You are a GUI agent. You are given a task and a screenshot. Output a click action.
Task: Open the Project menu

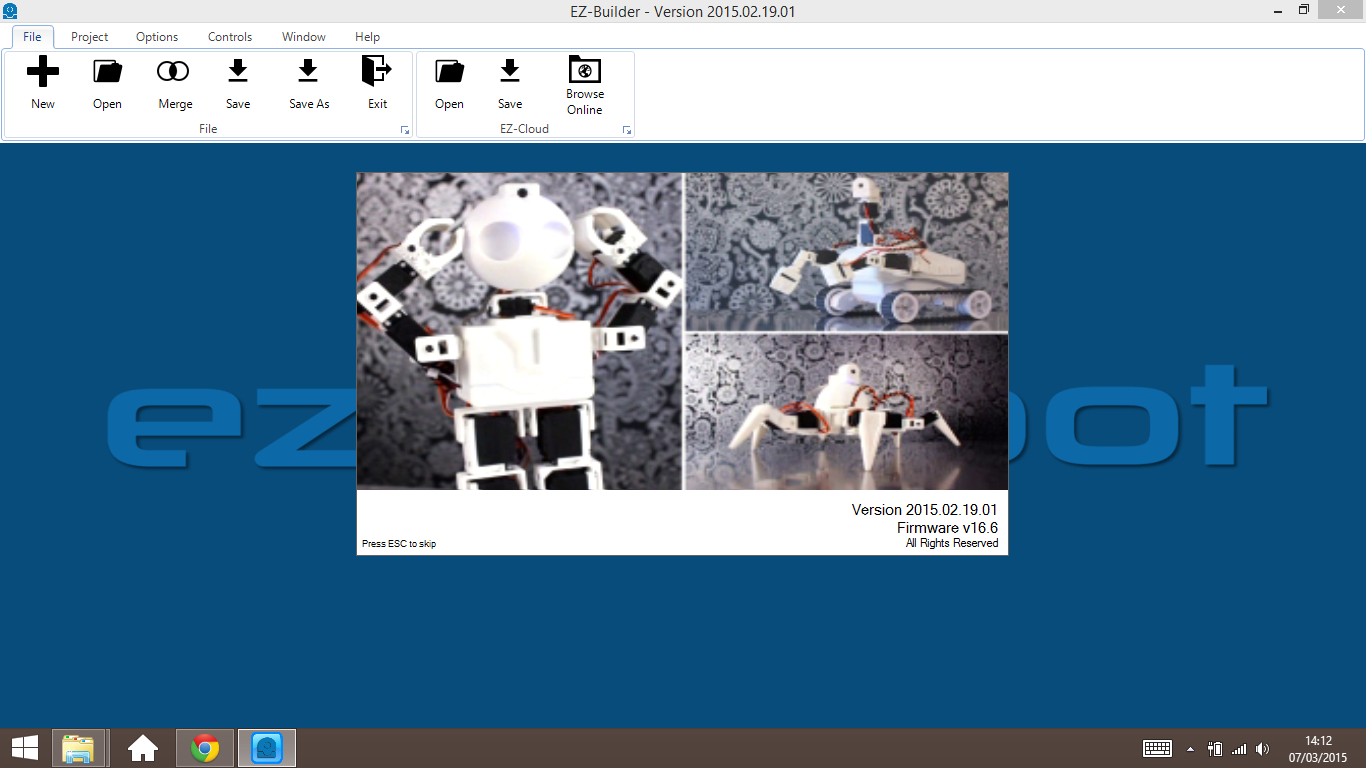[x=89, y=37]
